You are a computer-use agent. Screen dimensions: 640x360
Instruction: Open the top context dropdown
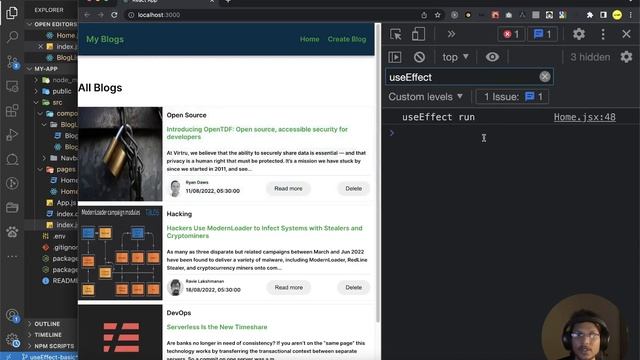click(456, 57)
